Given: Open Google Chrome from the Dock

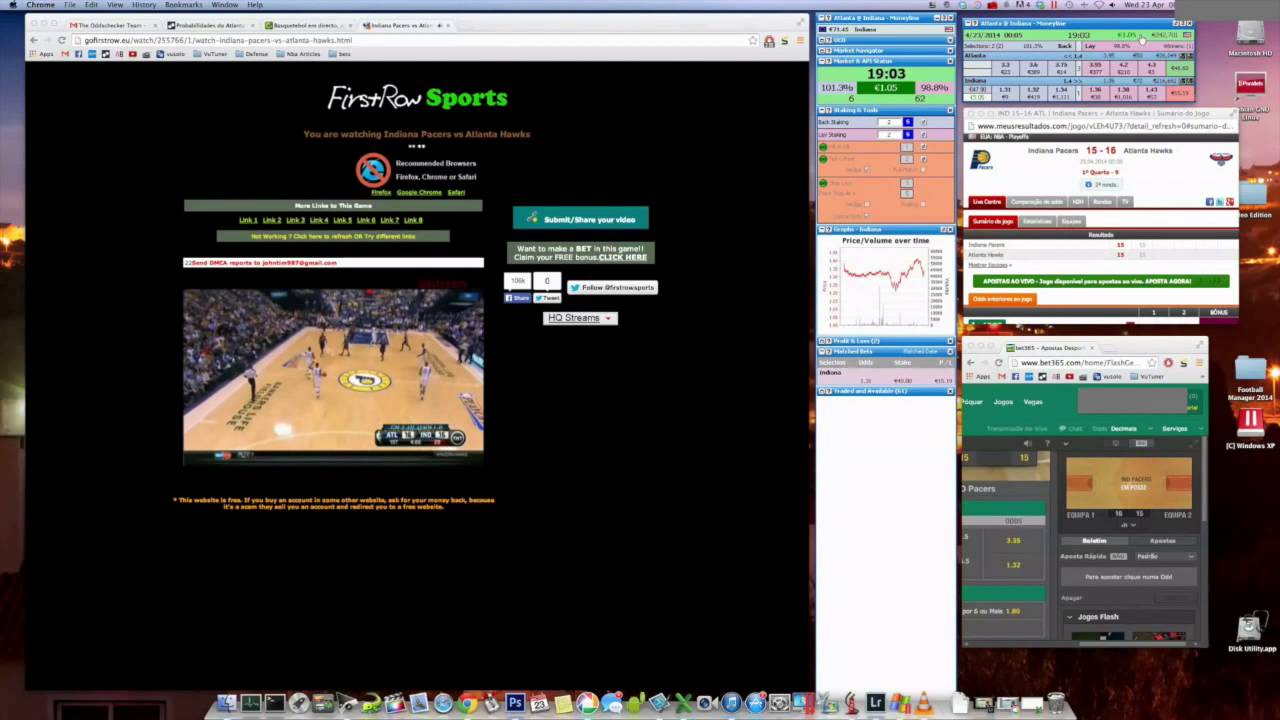Looking at the screenshot, I should coord(468,703).
